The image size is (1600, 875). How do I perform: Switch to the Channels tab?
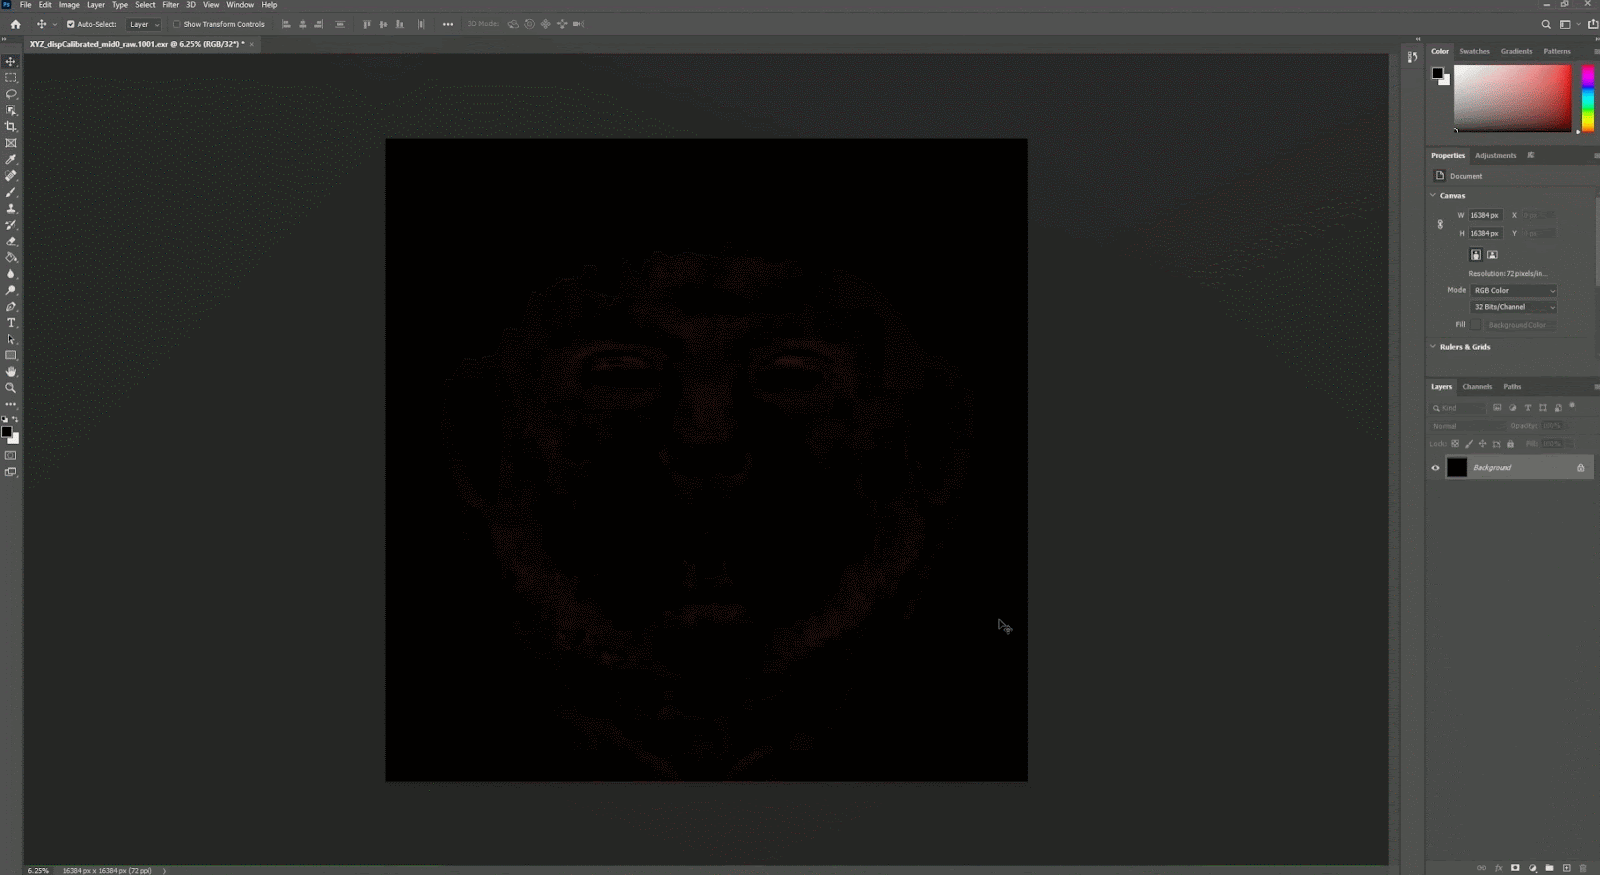(x=1477, y=386)
